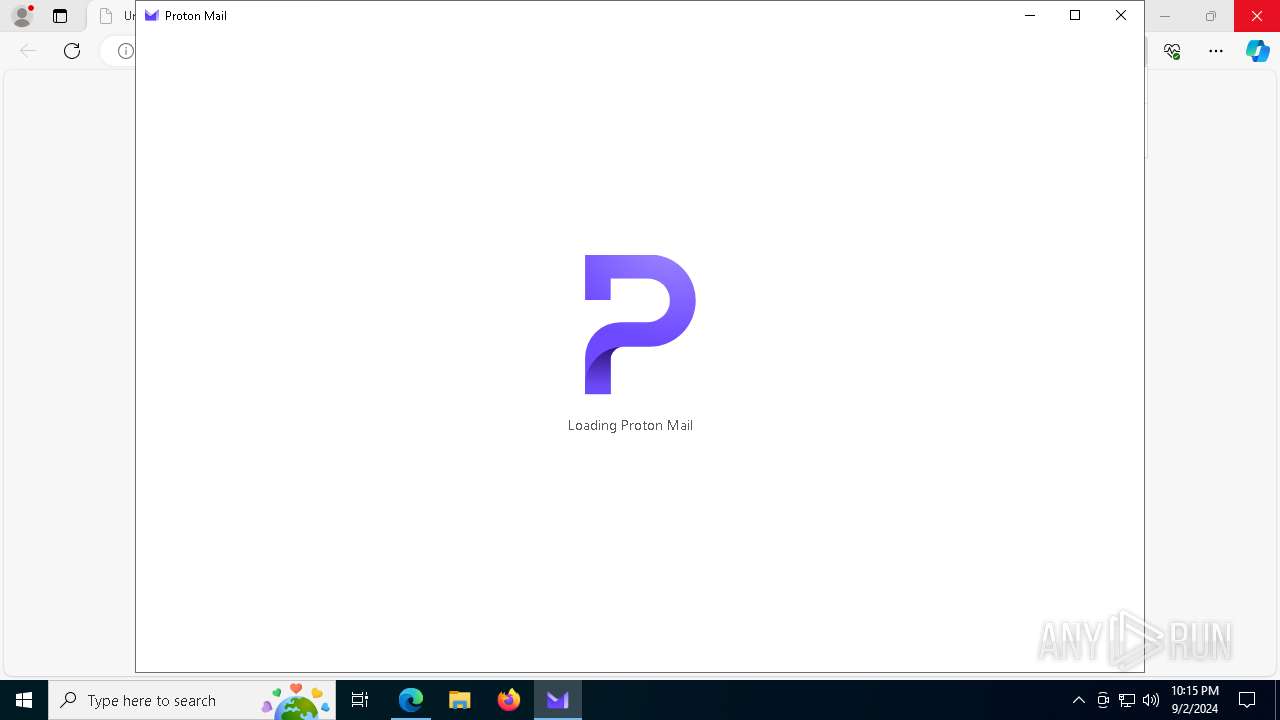The image size is (1280, 720).
Task: Open notification center icon
Action: [1247, 700]
